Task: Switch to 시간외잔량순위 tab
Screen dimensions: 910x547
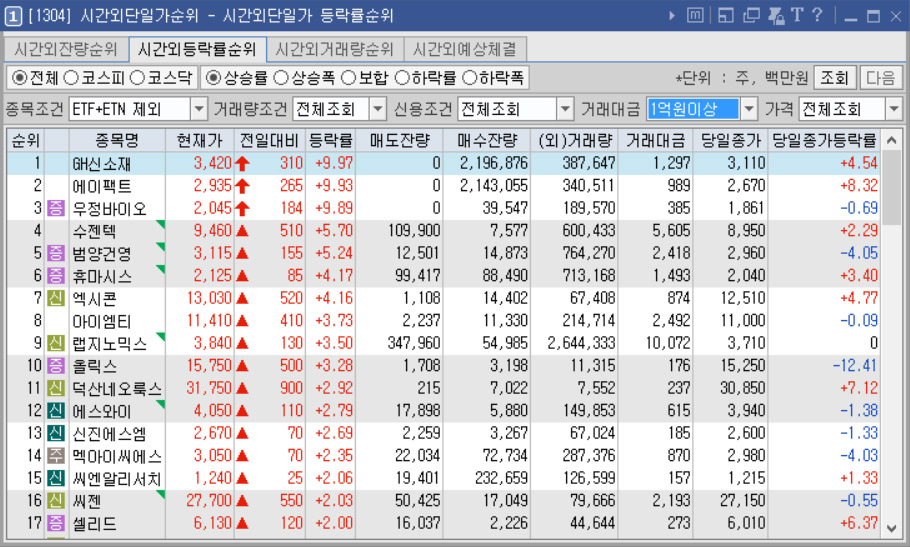Action: click(66, 49)
